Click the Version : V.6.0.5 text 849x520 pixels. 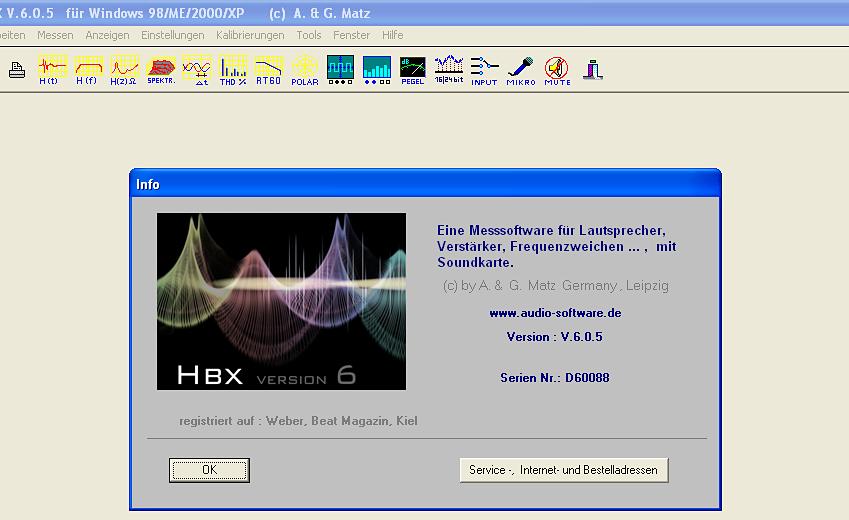tap(554, 337)
